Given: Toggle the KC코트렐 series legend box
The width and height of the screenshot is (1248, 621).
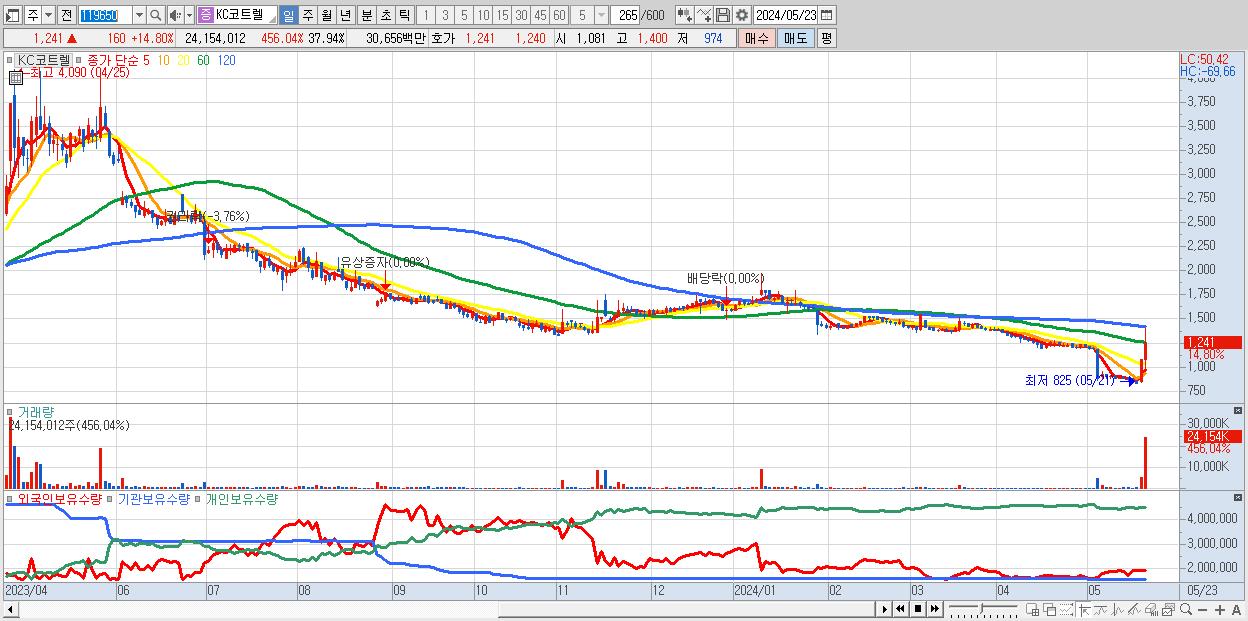Looking at the screenshot, I should coord(12,60).
